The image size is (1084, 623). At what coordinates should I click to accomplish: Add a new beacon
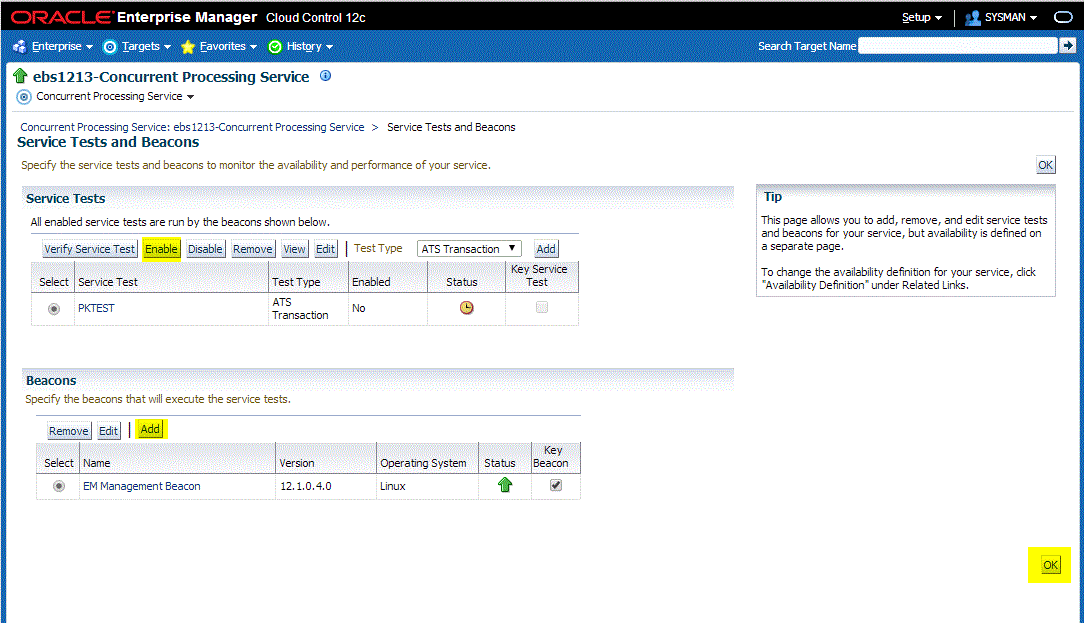150,429
